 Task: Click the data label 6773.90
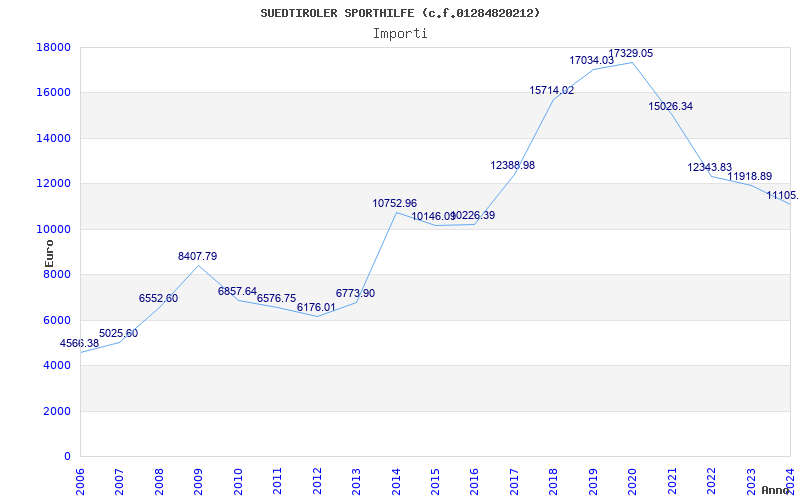pyautogui.click(x=355, y=293)
